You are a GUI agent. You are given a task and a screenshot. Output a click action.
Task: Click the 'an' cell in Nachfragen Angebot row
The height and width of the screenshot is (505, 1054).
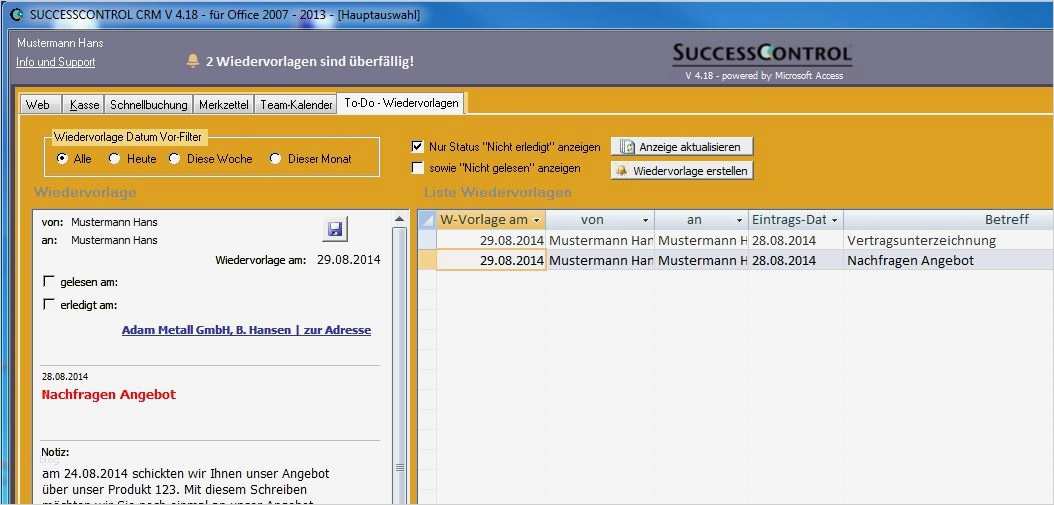[x=701, y=260]
